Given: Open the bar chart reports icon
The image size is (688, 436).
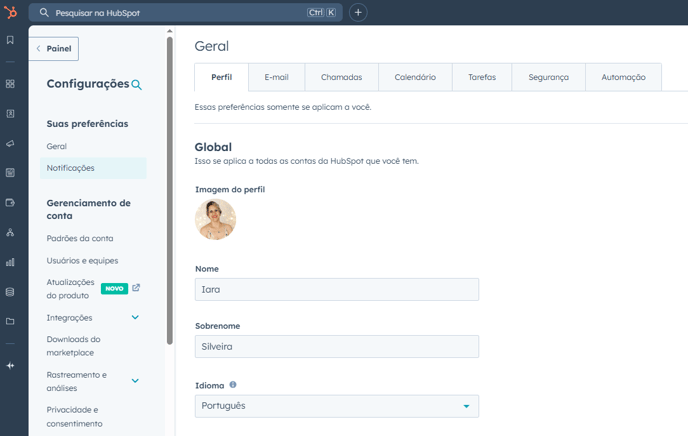Looking at the screenshot, I should pyautogui.click(x=10, y=262).
